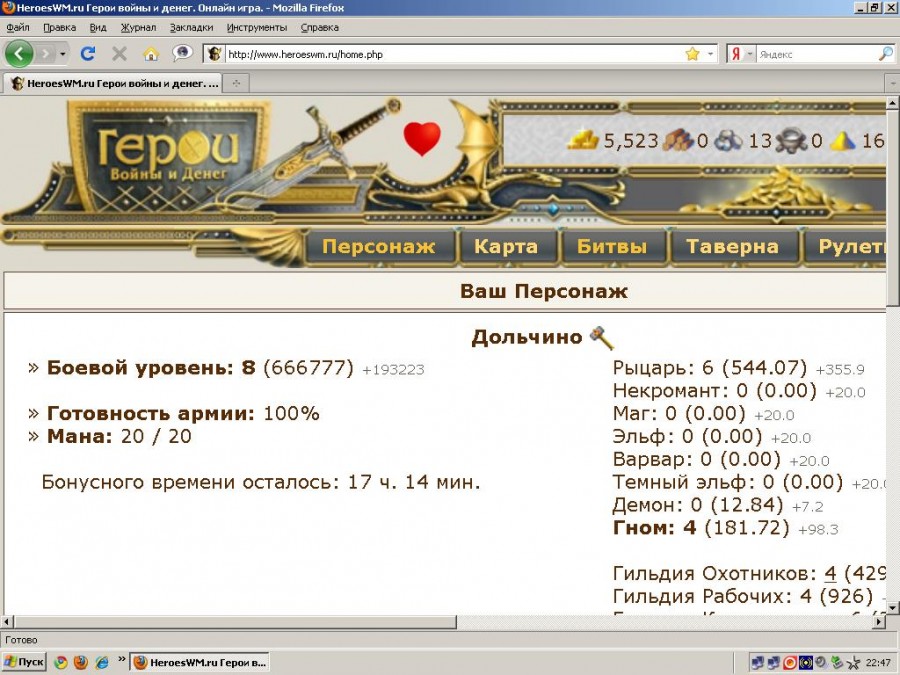Click the Готовность армии: 100% text

point(183,413)
